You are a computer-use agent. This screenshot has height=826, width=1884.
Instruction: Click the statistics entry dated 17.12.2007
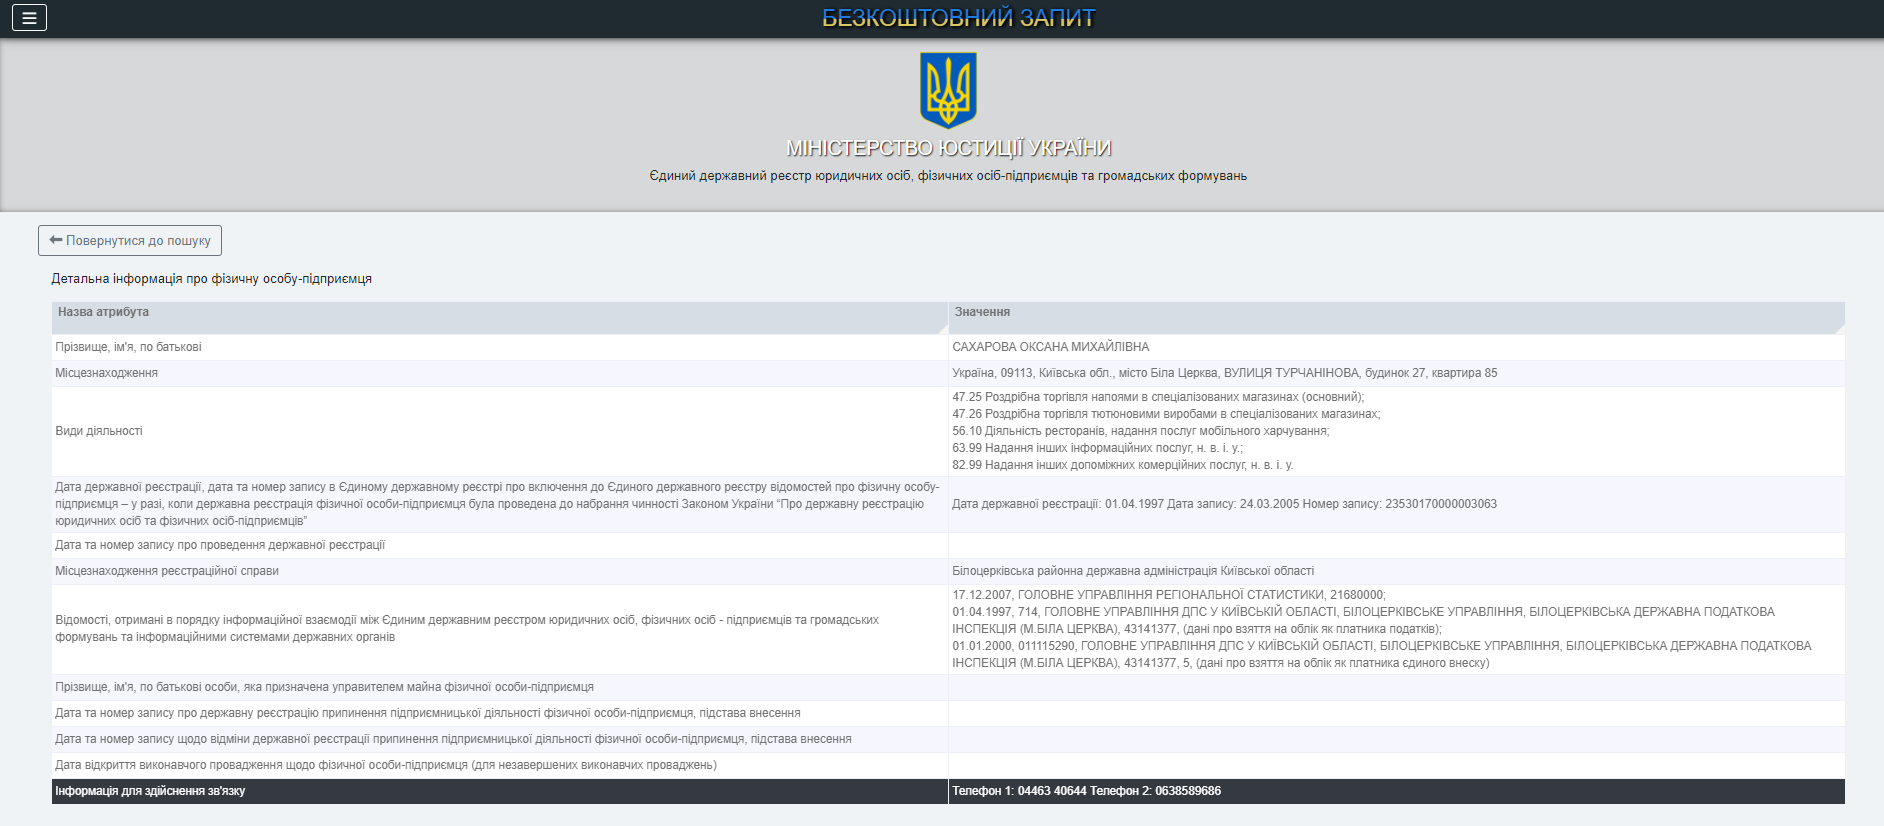tap(1168, 595)
